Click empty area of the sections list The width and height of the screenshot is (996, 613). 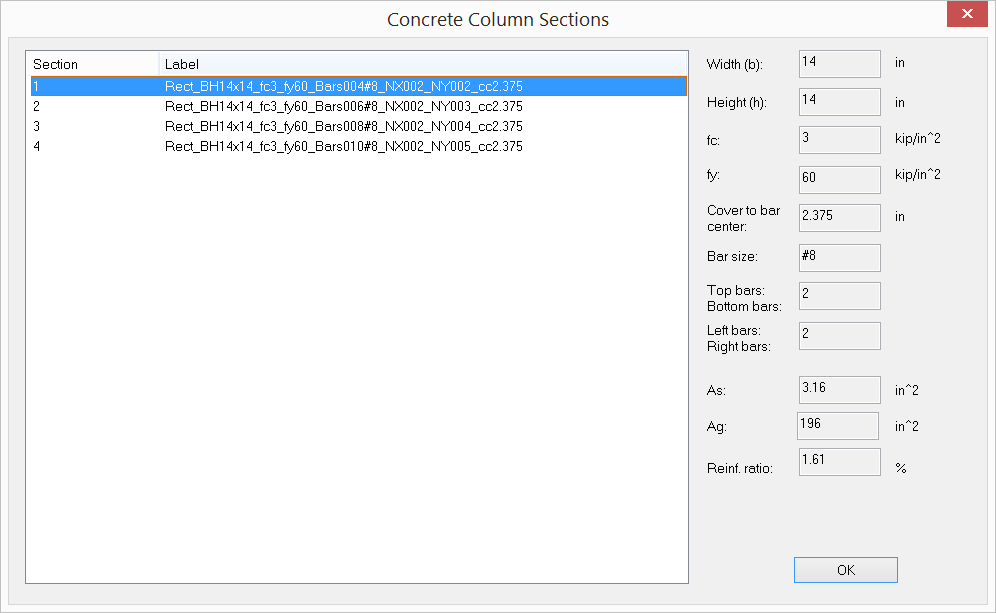[x=356, y=380]
